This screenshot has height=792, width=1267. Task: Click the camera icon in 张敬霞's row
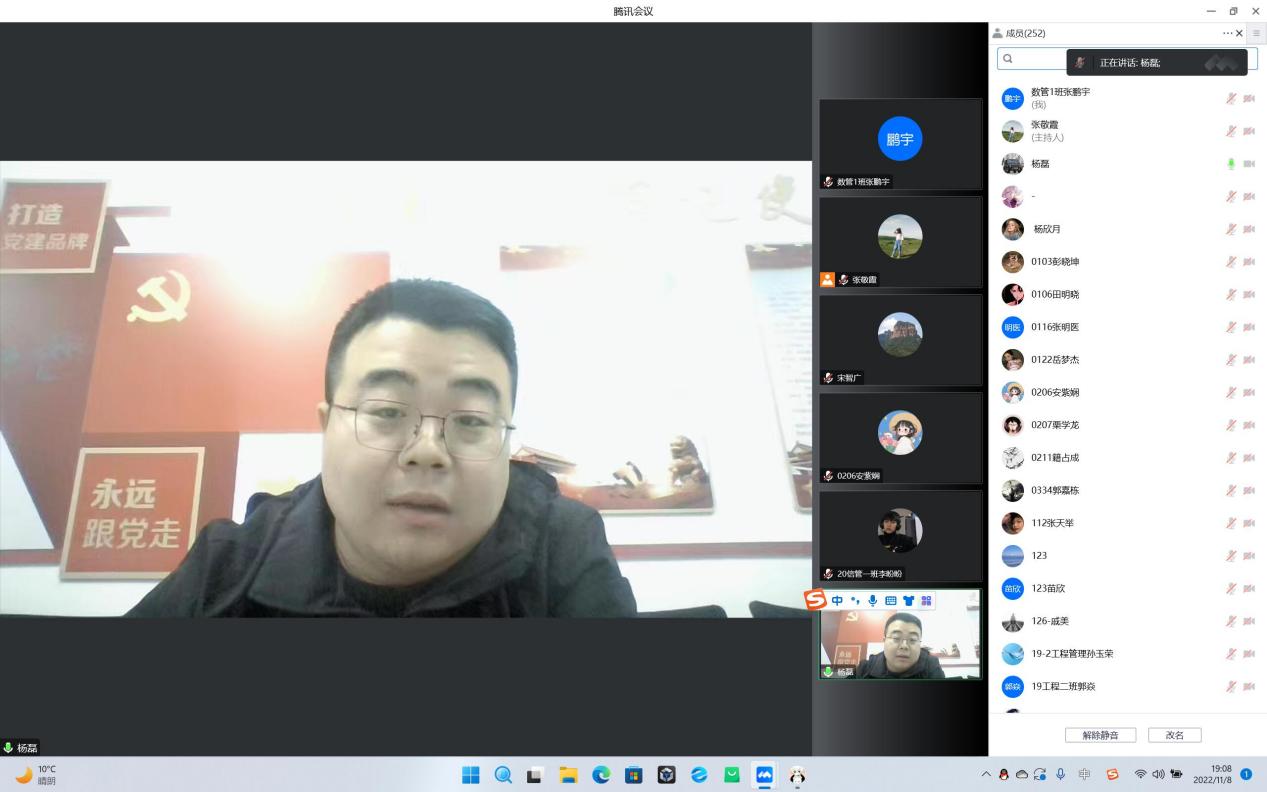point(1249,131)
